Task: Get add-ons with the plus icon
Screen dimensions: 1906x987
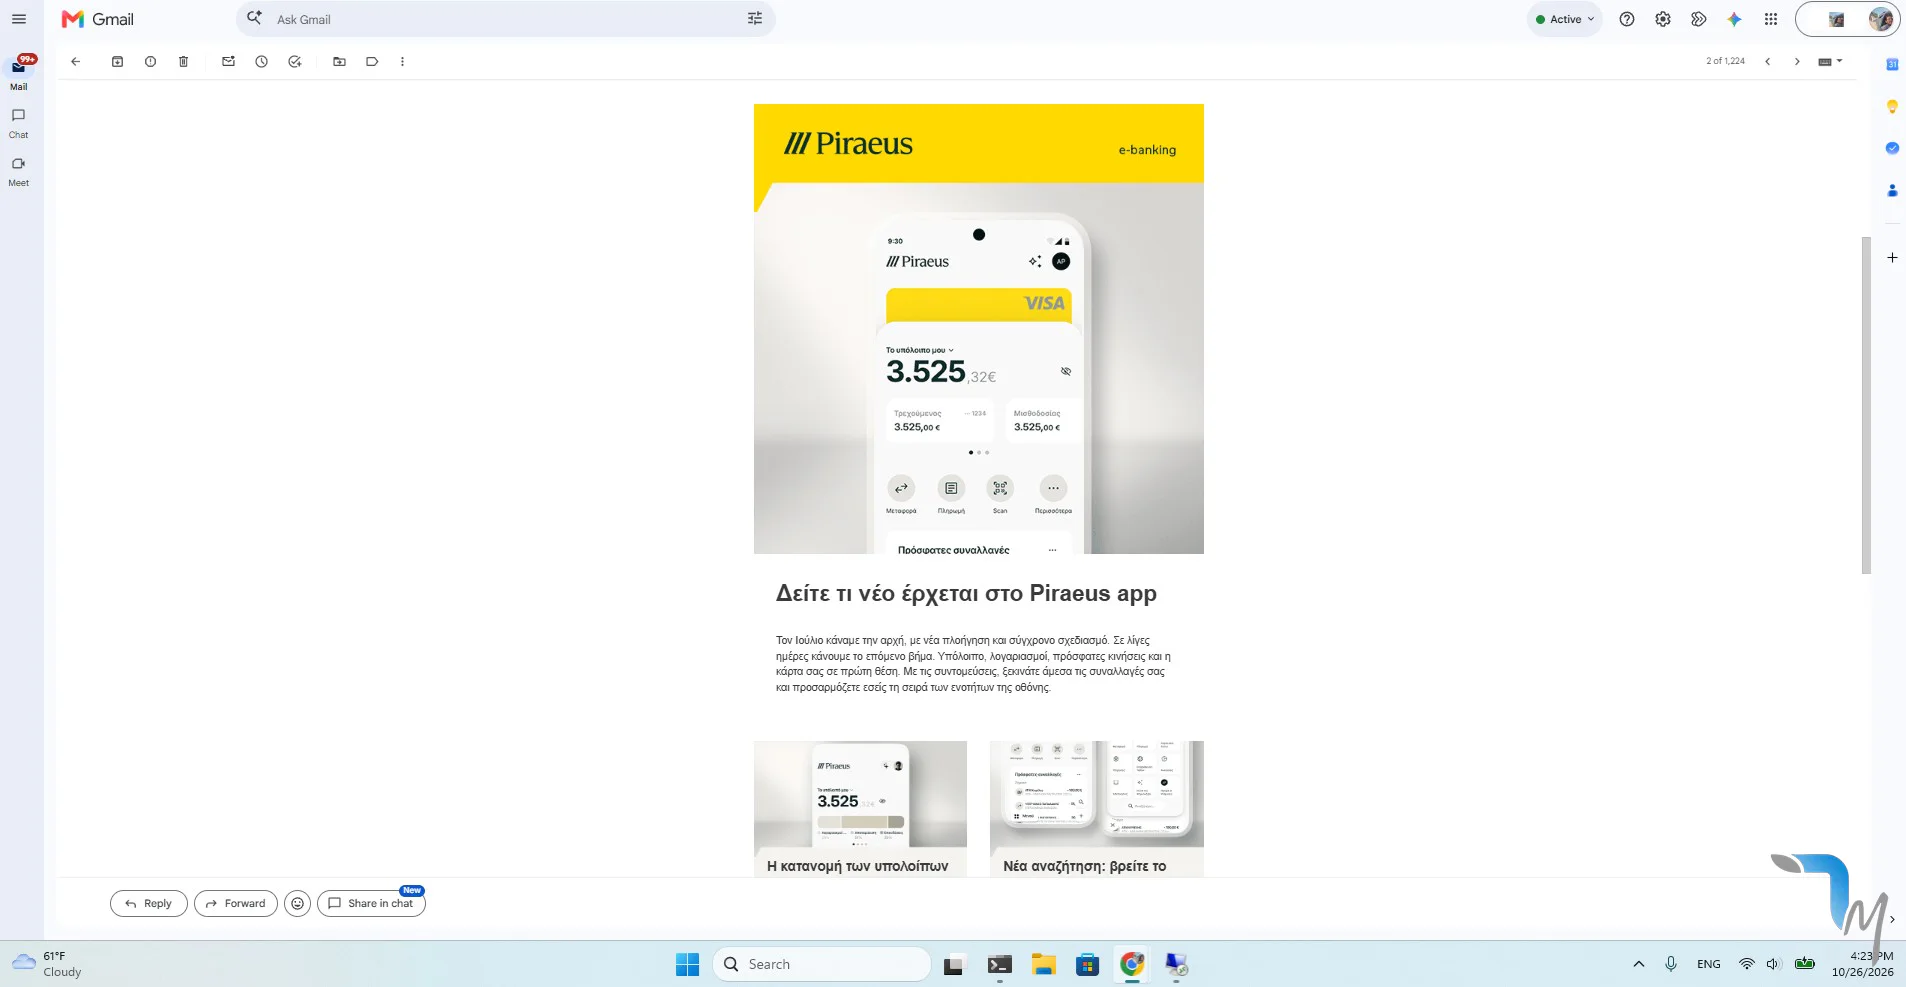Action: pyautogui.click(x=1892, y=258)
